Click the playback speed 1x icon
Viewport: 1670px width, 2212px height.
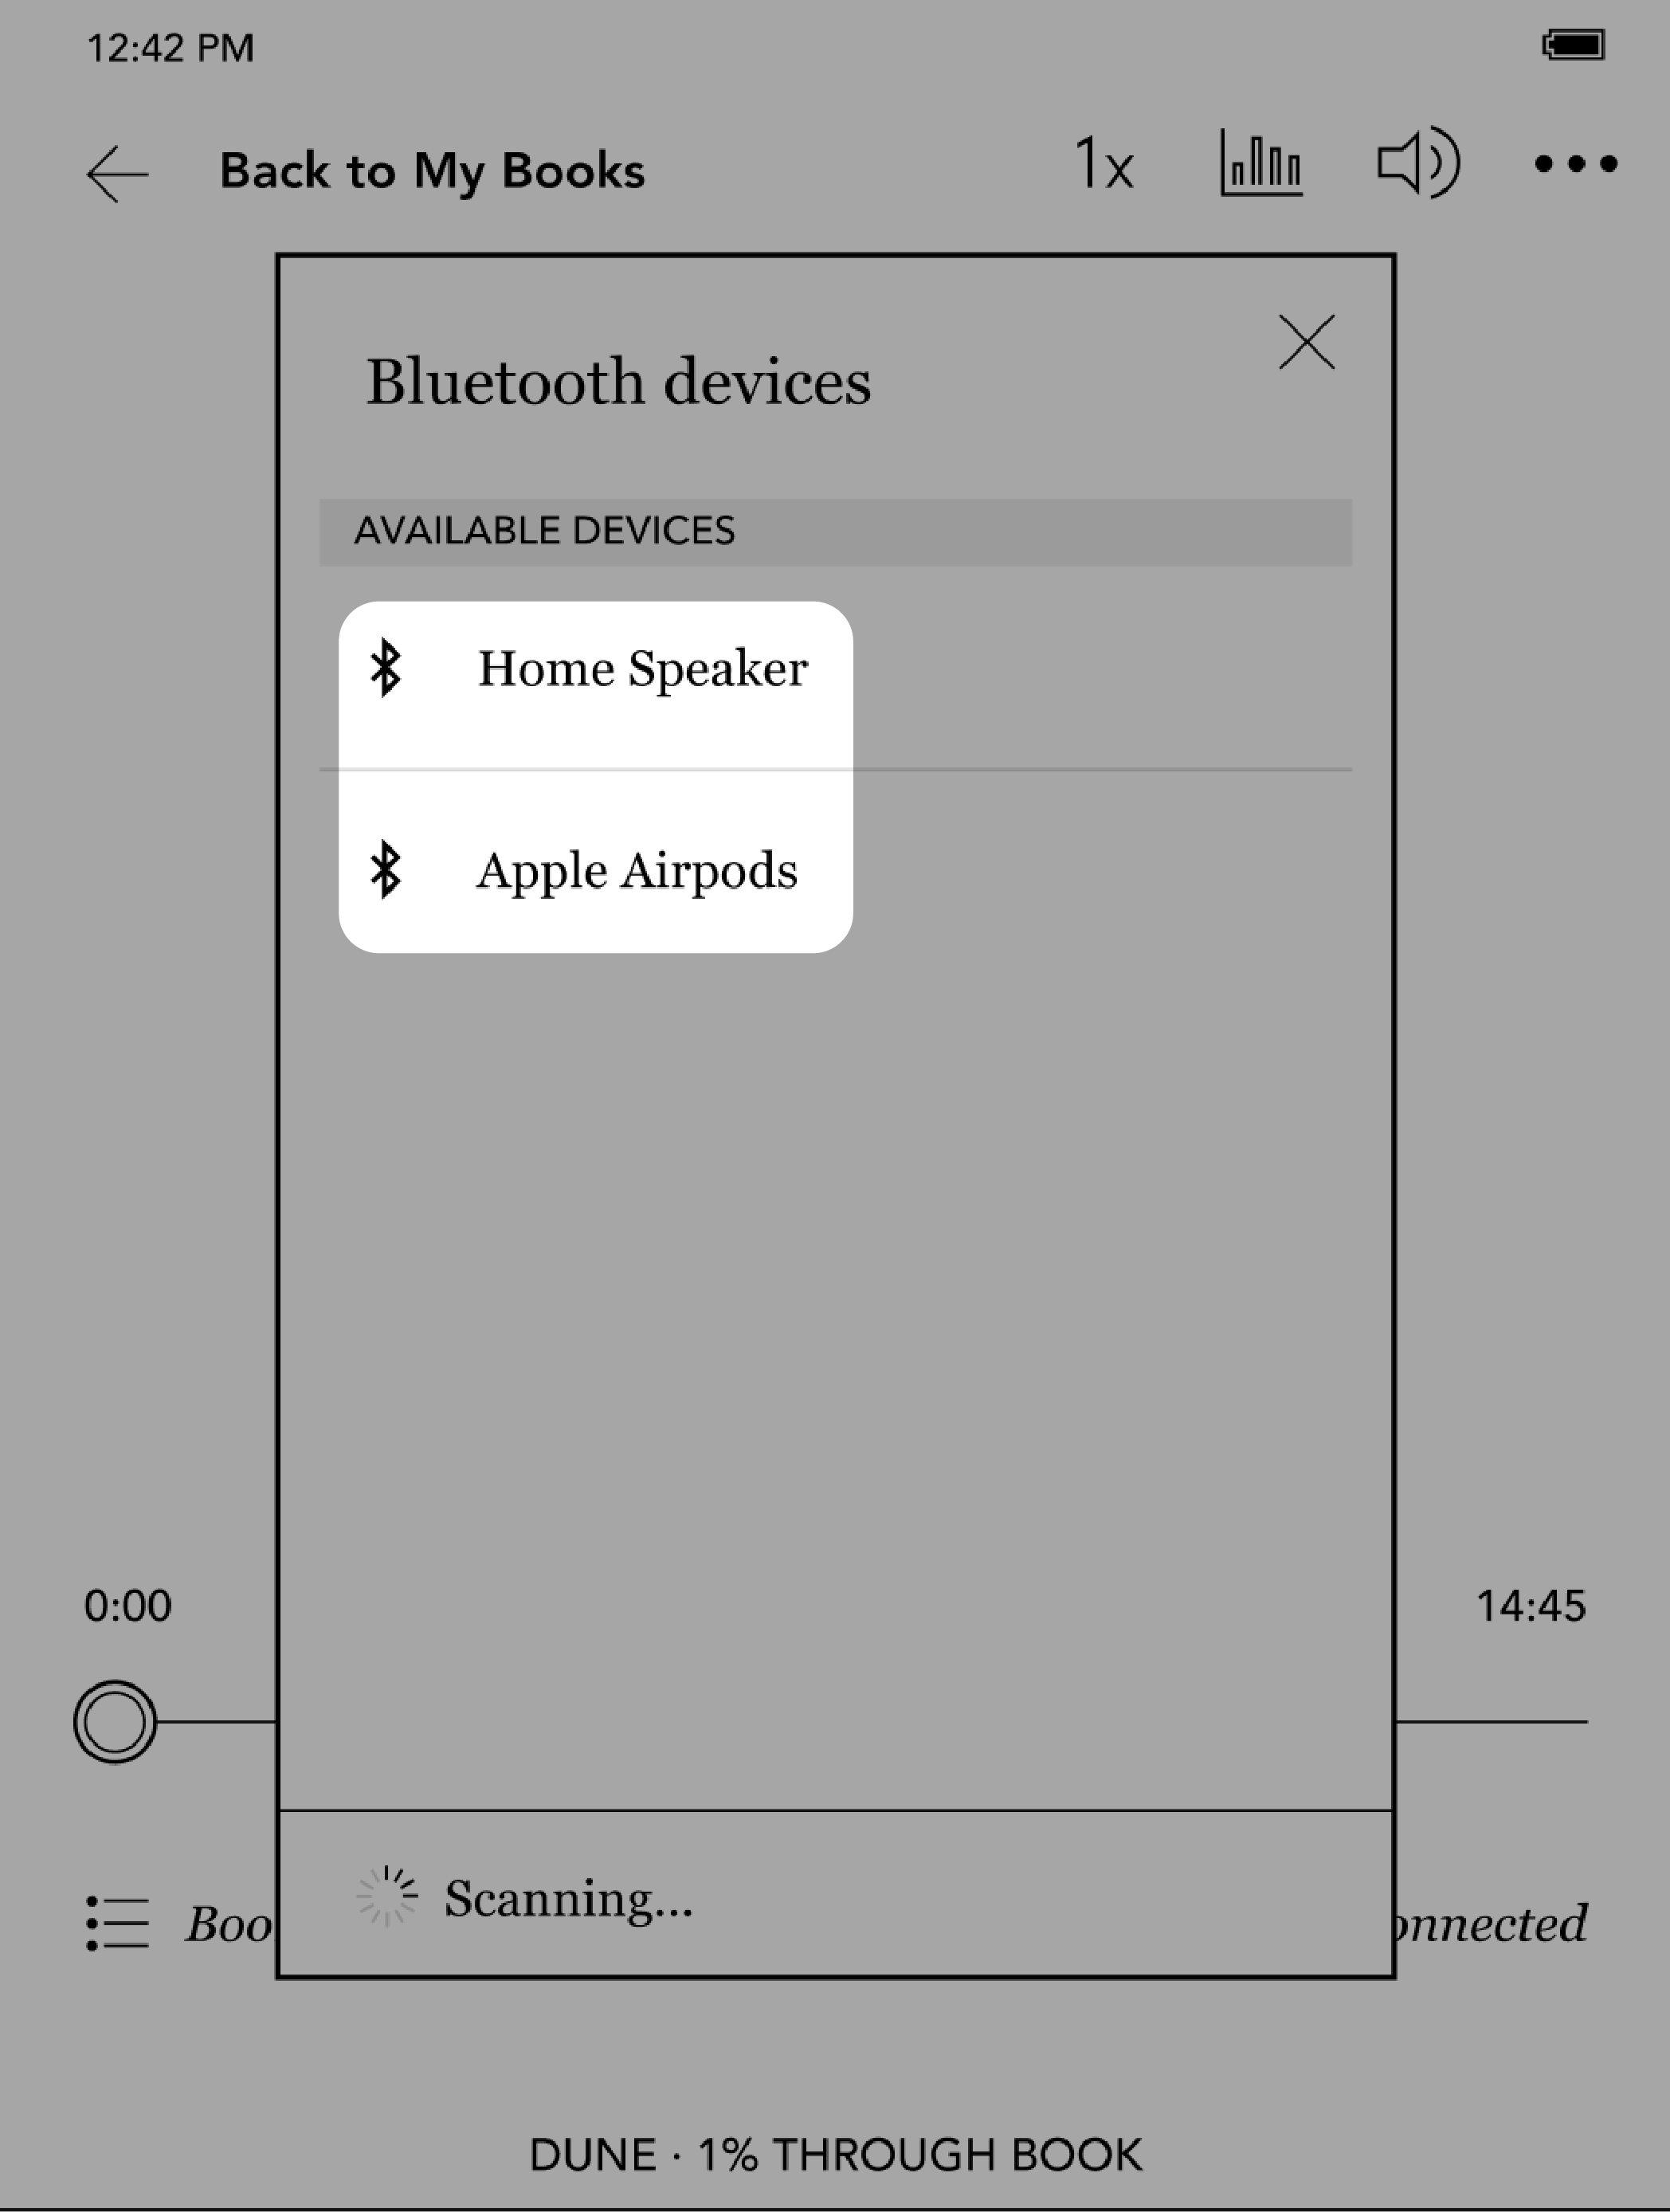(1104, 165)
